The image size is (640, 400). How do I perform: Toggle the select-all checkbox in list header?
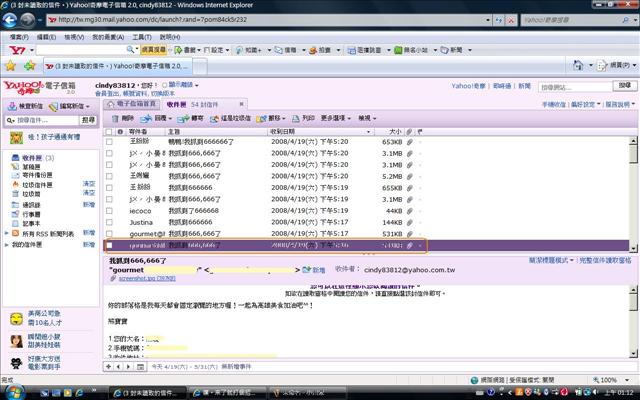[x=109, y=132]
